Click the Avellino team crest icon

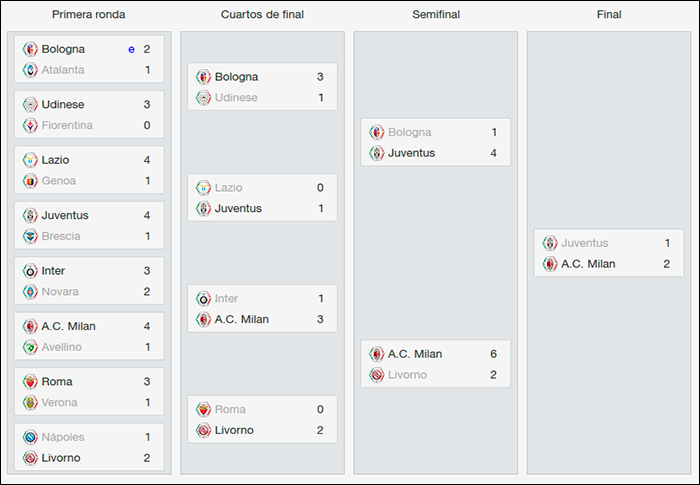click(x=30, y=347)
